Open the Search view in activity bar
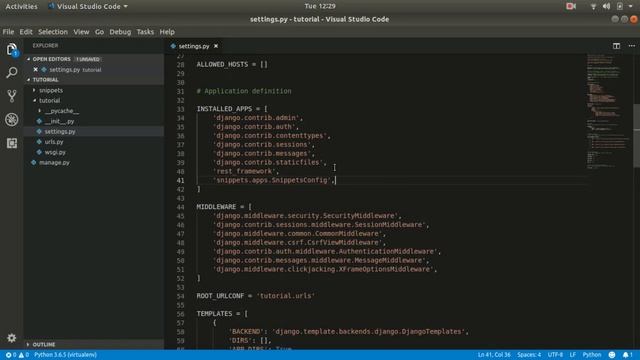Image resolution: width=640 pixels, height=360 pixels. 12,73
